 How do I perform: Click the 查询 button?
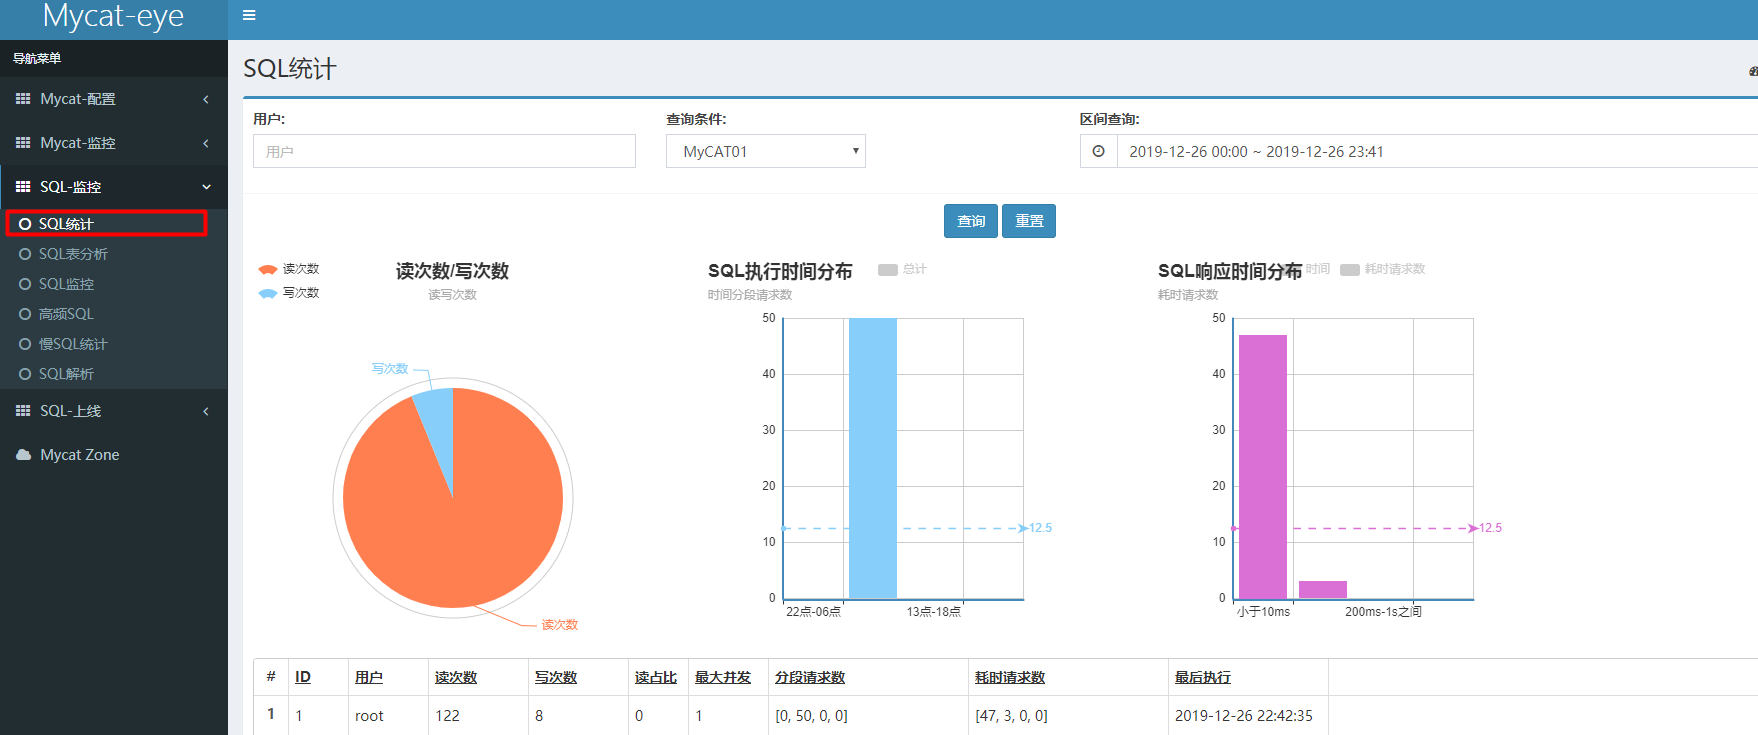(971, 221)
